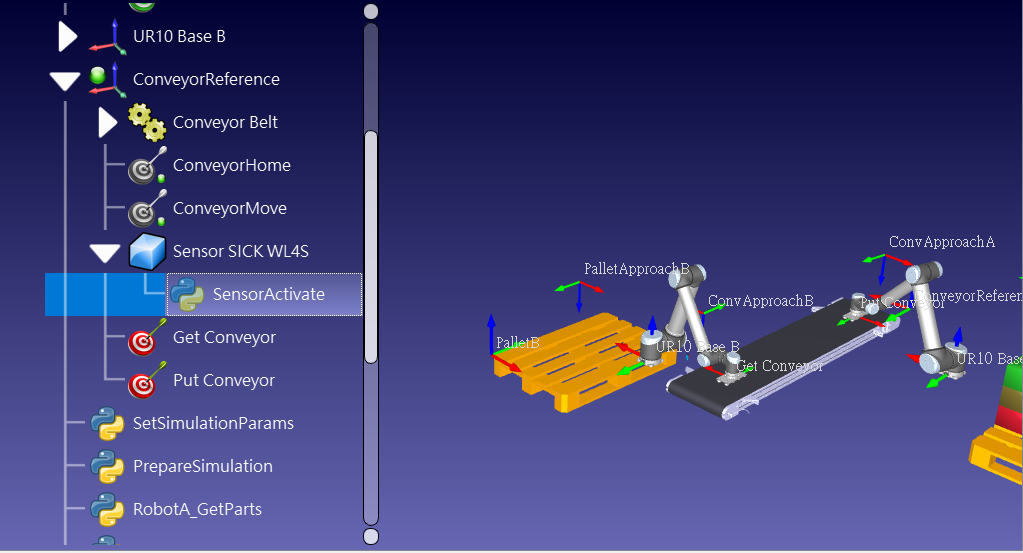Click the Sensor SICK WL4S cube icon
This screenshot has height=553, width=1023.
pyautogui.click(x=146, y=252)
